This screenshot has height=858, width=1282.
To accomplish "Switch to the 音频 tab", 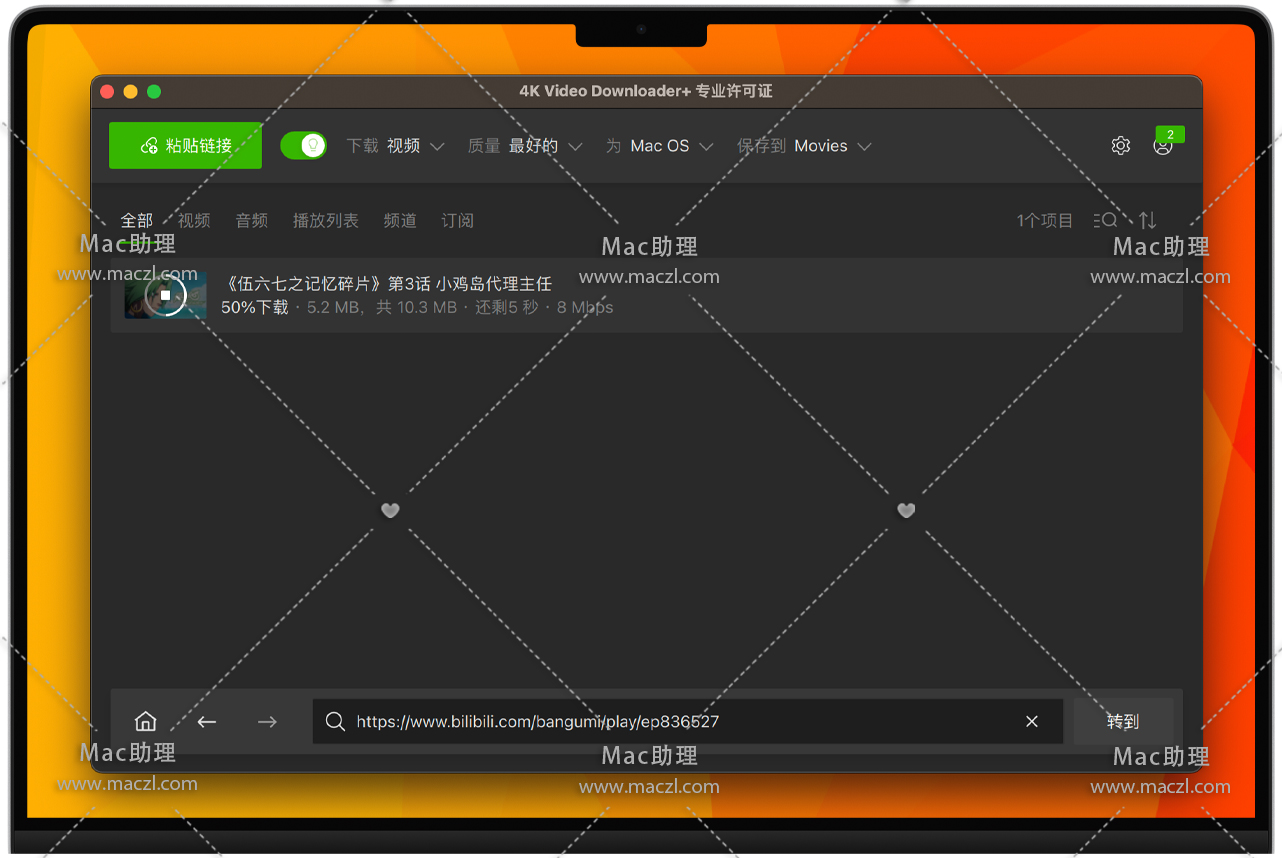I will pos(251,220).
